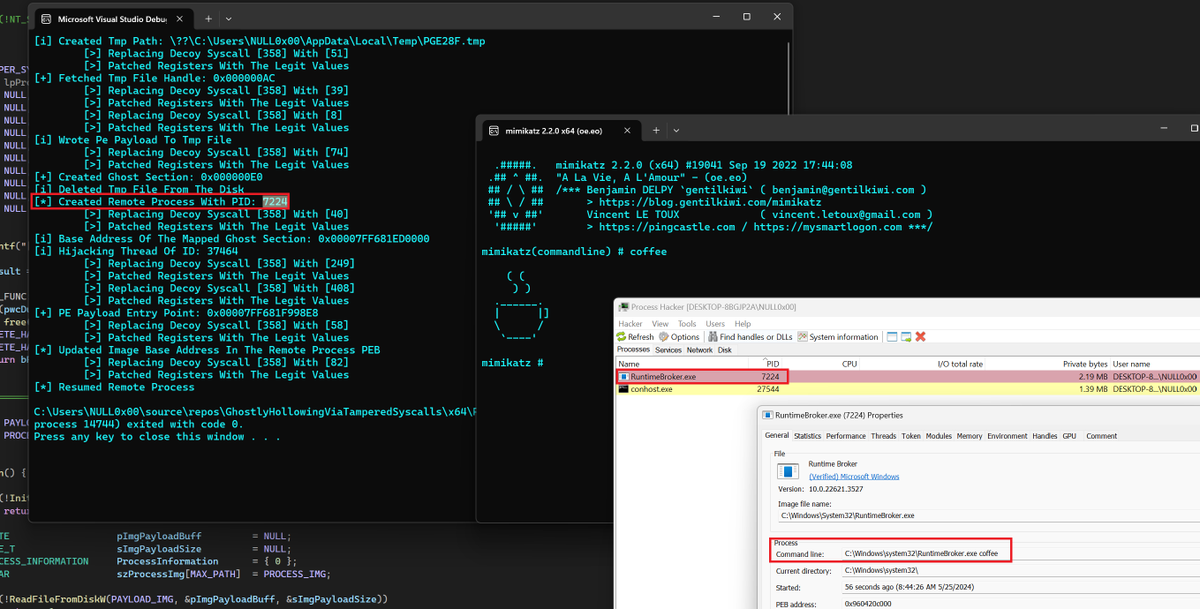This screenshot has width=1200, height=609.
Task: Switch to the Disk tab
Action: pos(724,350)
